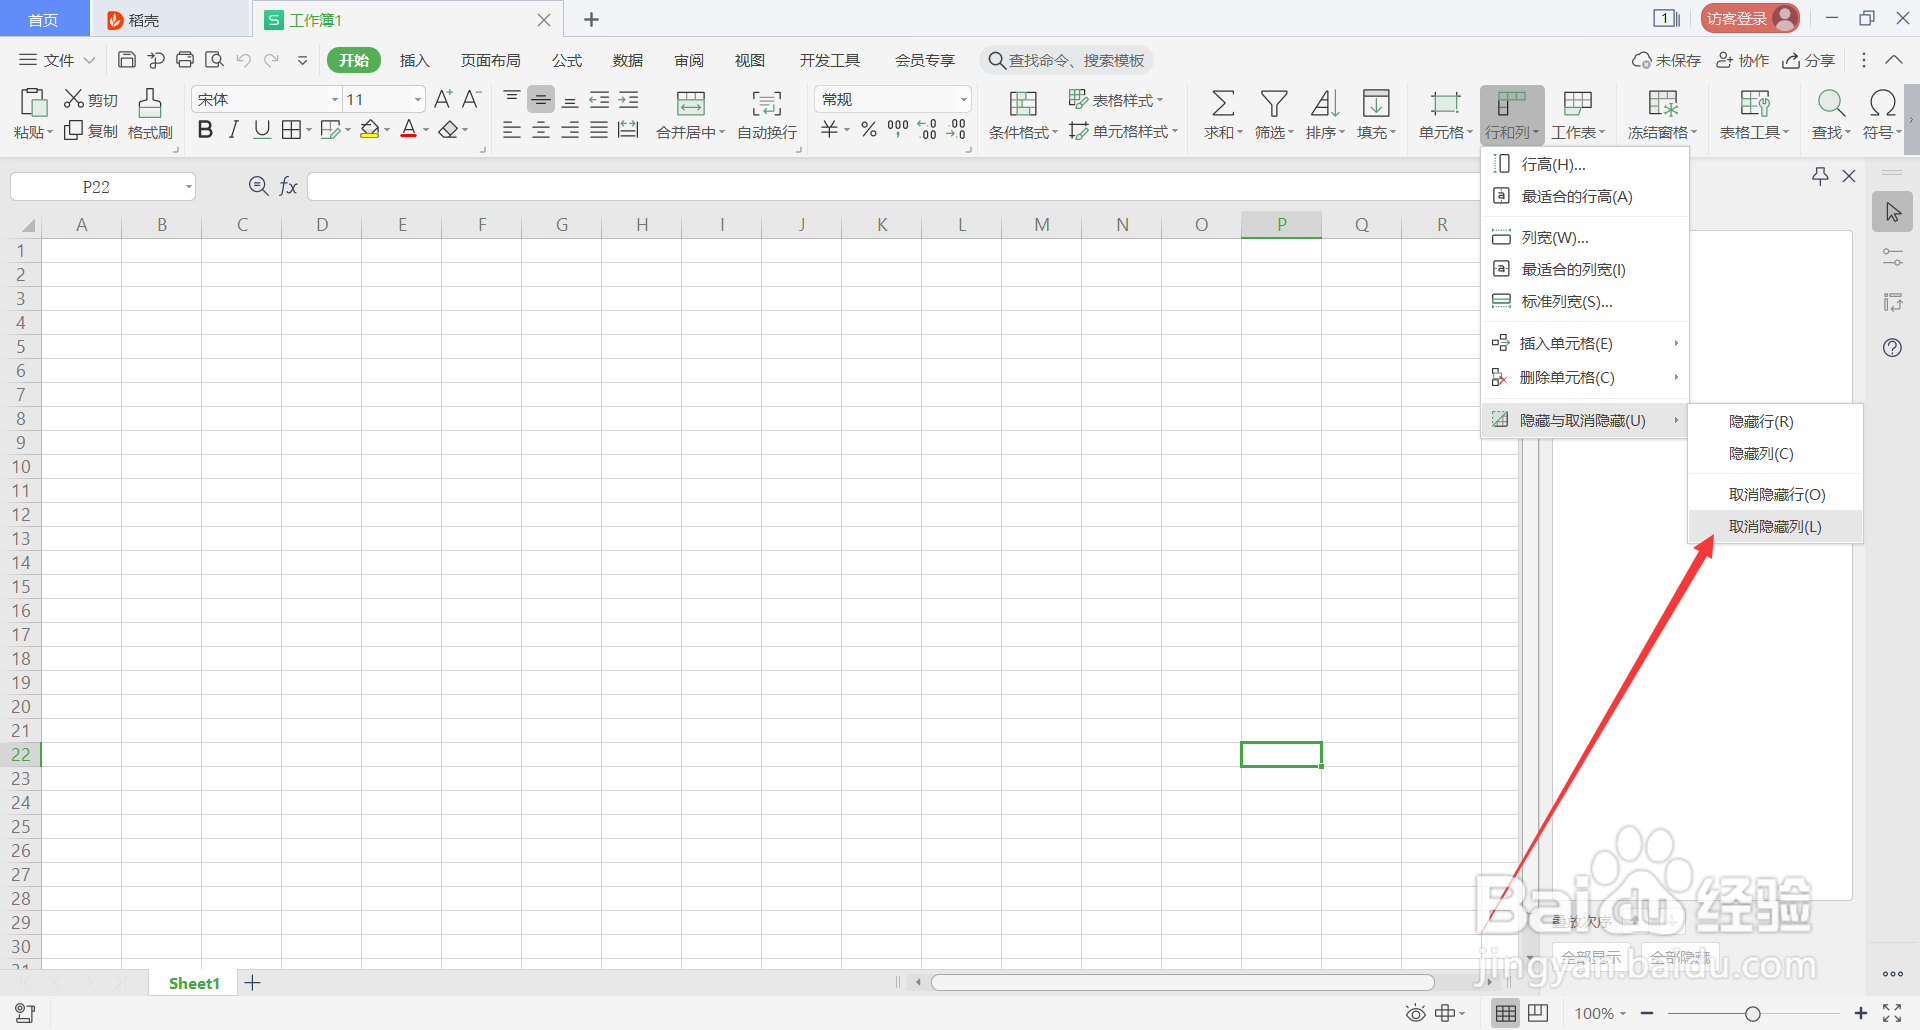Click the percent style icon
The height and width of the screenshot is (1030, 1920).
[869, 129]
